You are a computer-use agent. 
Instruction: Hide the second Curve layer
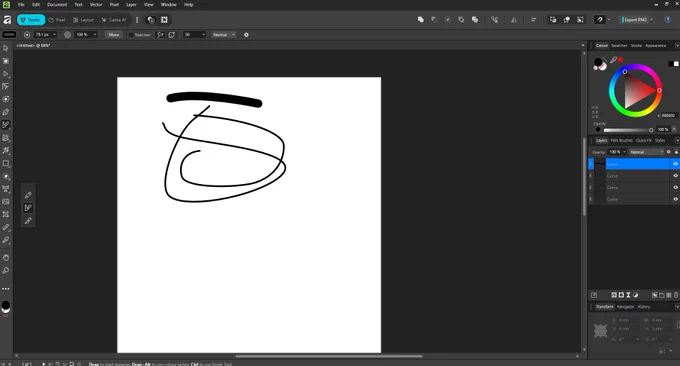coord(675,176)
